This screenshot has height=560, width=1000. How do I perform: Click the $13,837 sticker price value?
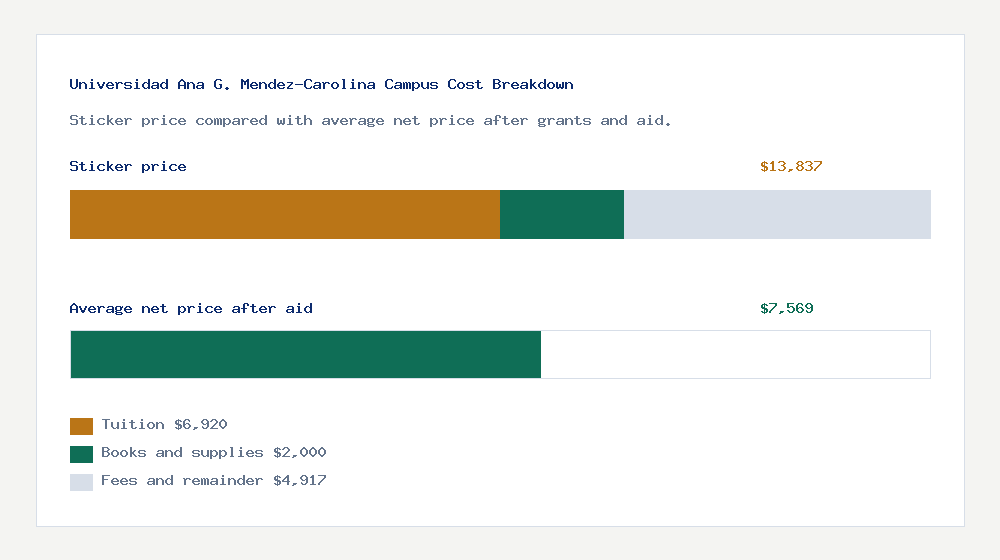791,166
